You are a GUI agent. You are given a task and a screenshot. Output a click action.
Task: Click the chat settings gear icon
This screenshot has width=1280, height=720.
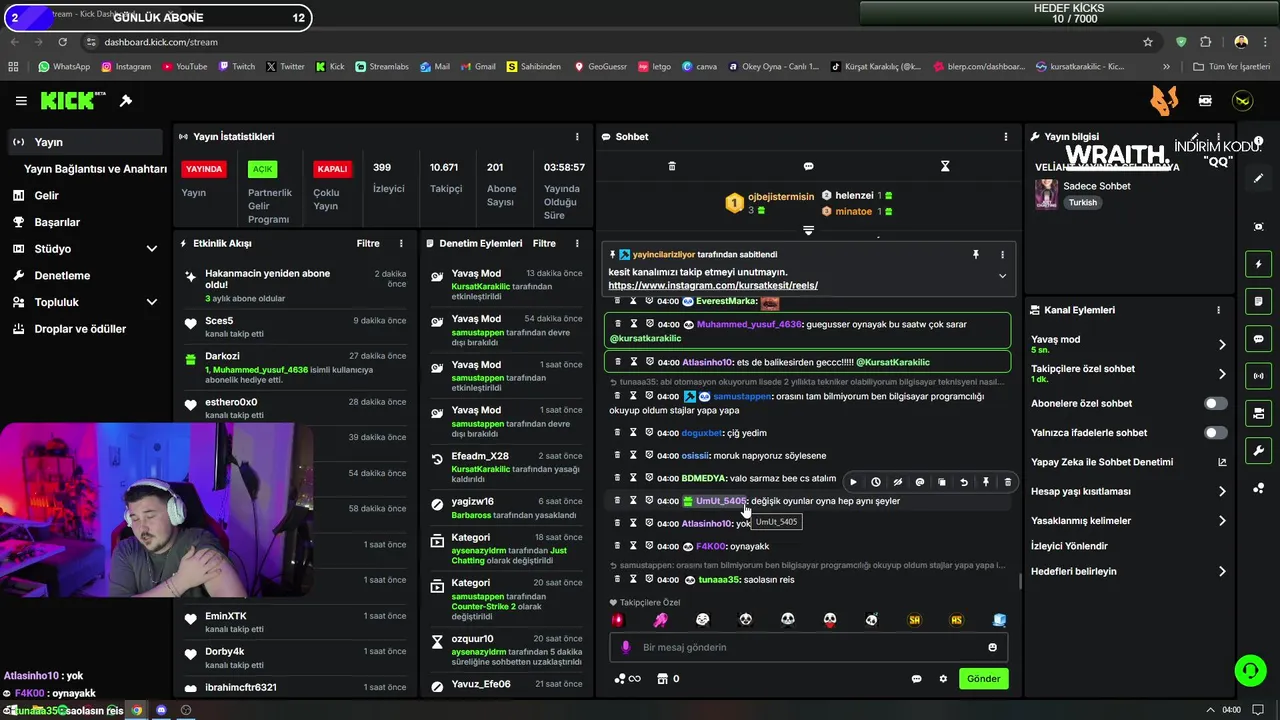point(942,679)
